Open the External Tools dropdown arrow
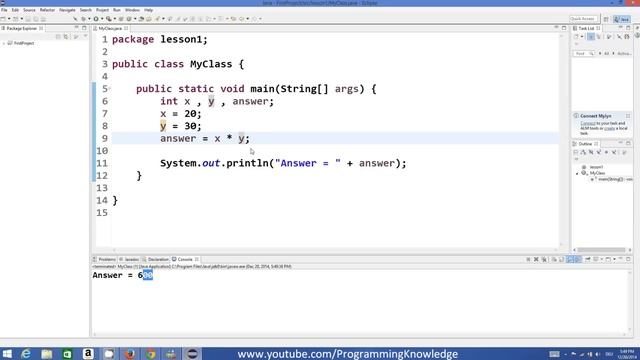 point(114,19)
